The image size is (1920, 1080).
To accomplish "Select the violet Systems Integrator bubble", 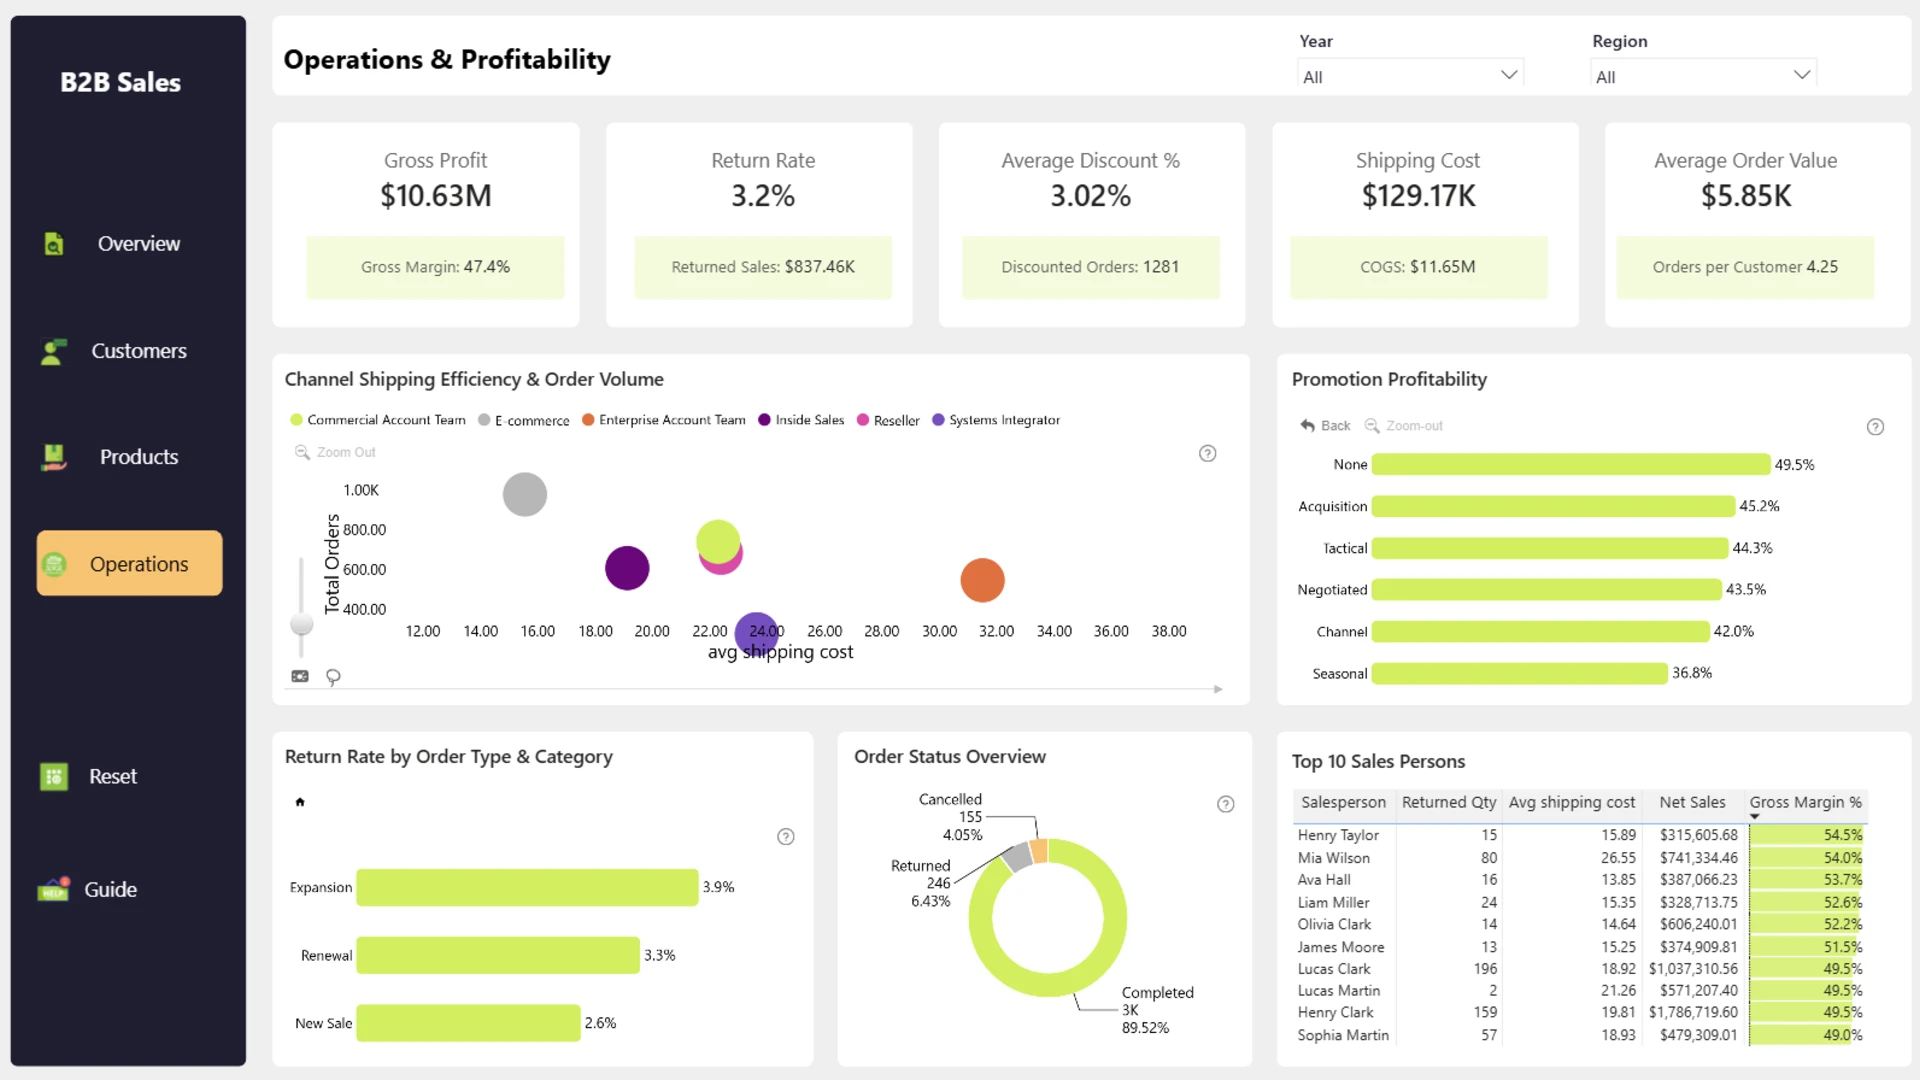I will tap(757, 633).
